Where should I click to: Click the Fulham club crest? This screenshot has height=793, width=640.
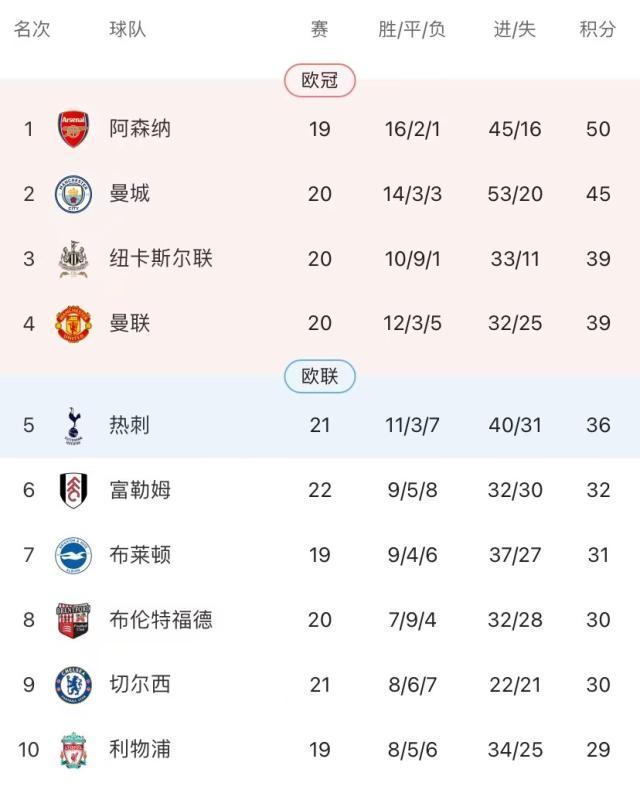coord(73,489)
